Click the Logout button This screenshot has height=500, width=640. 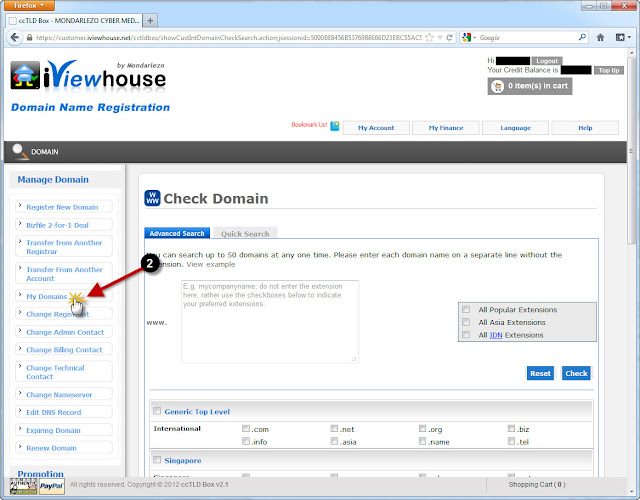tap(547, 61)
